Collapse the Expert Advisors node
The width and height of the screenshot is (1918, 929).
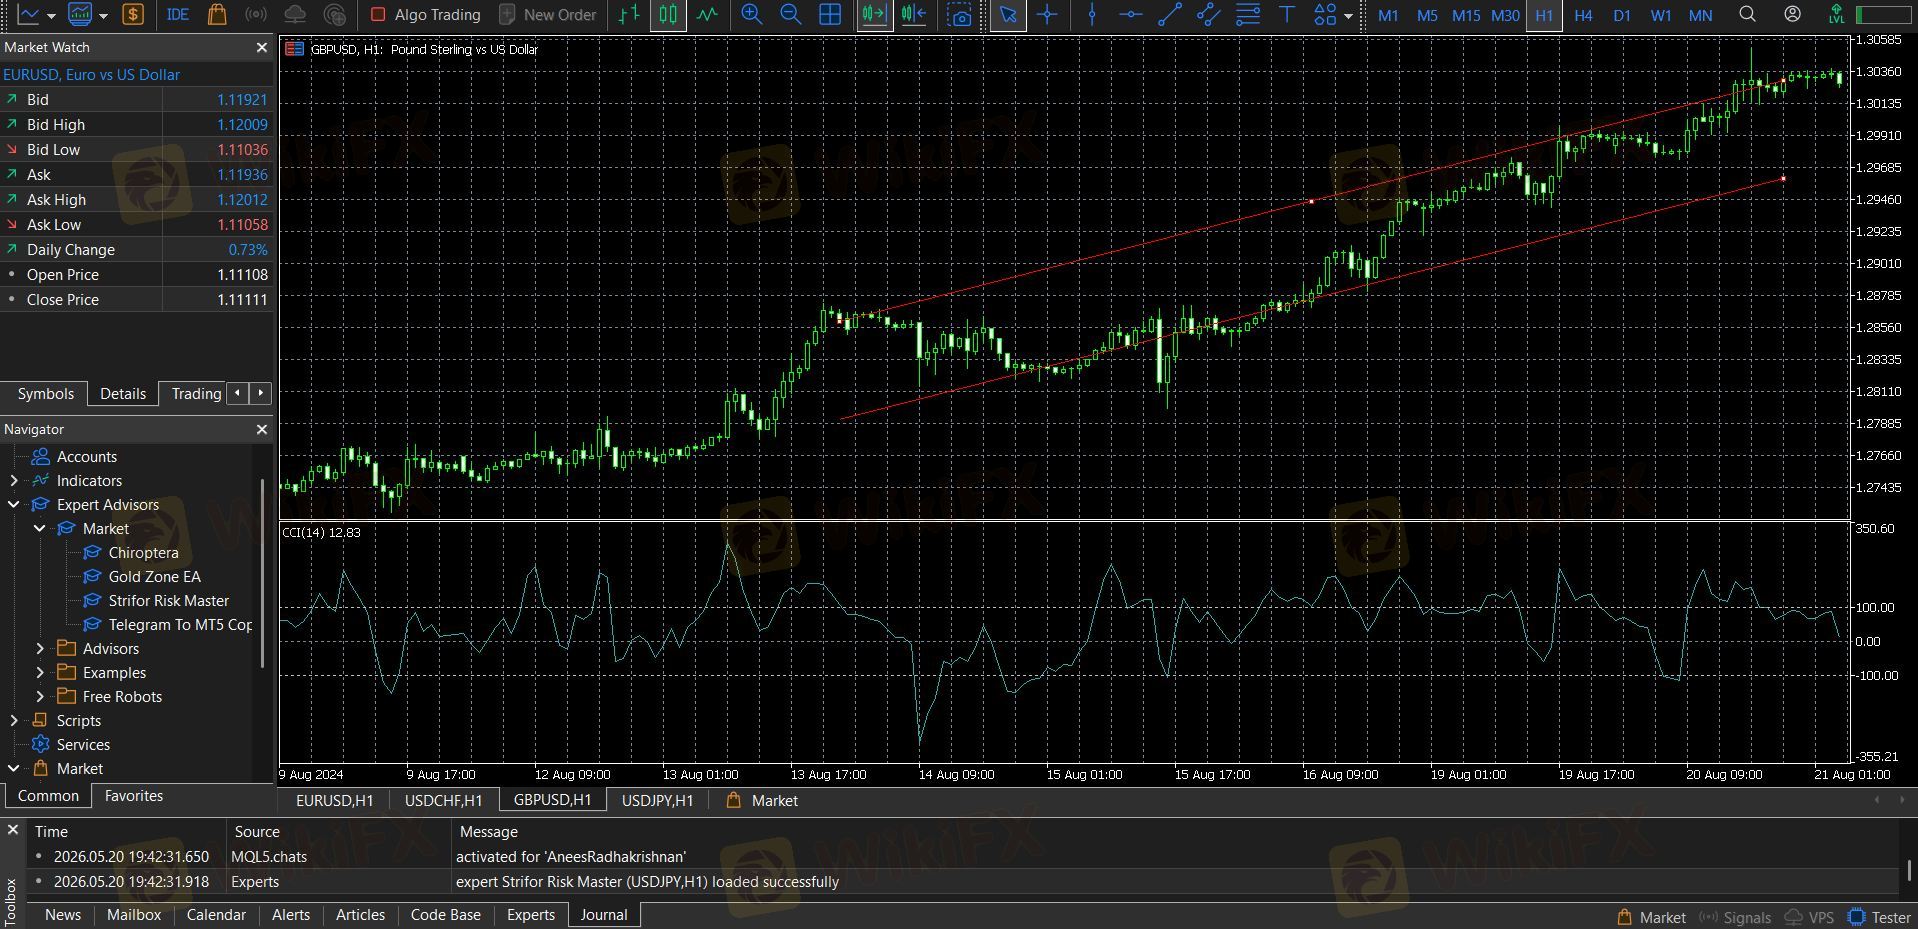(x=14, y=505)
